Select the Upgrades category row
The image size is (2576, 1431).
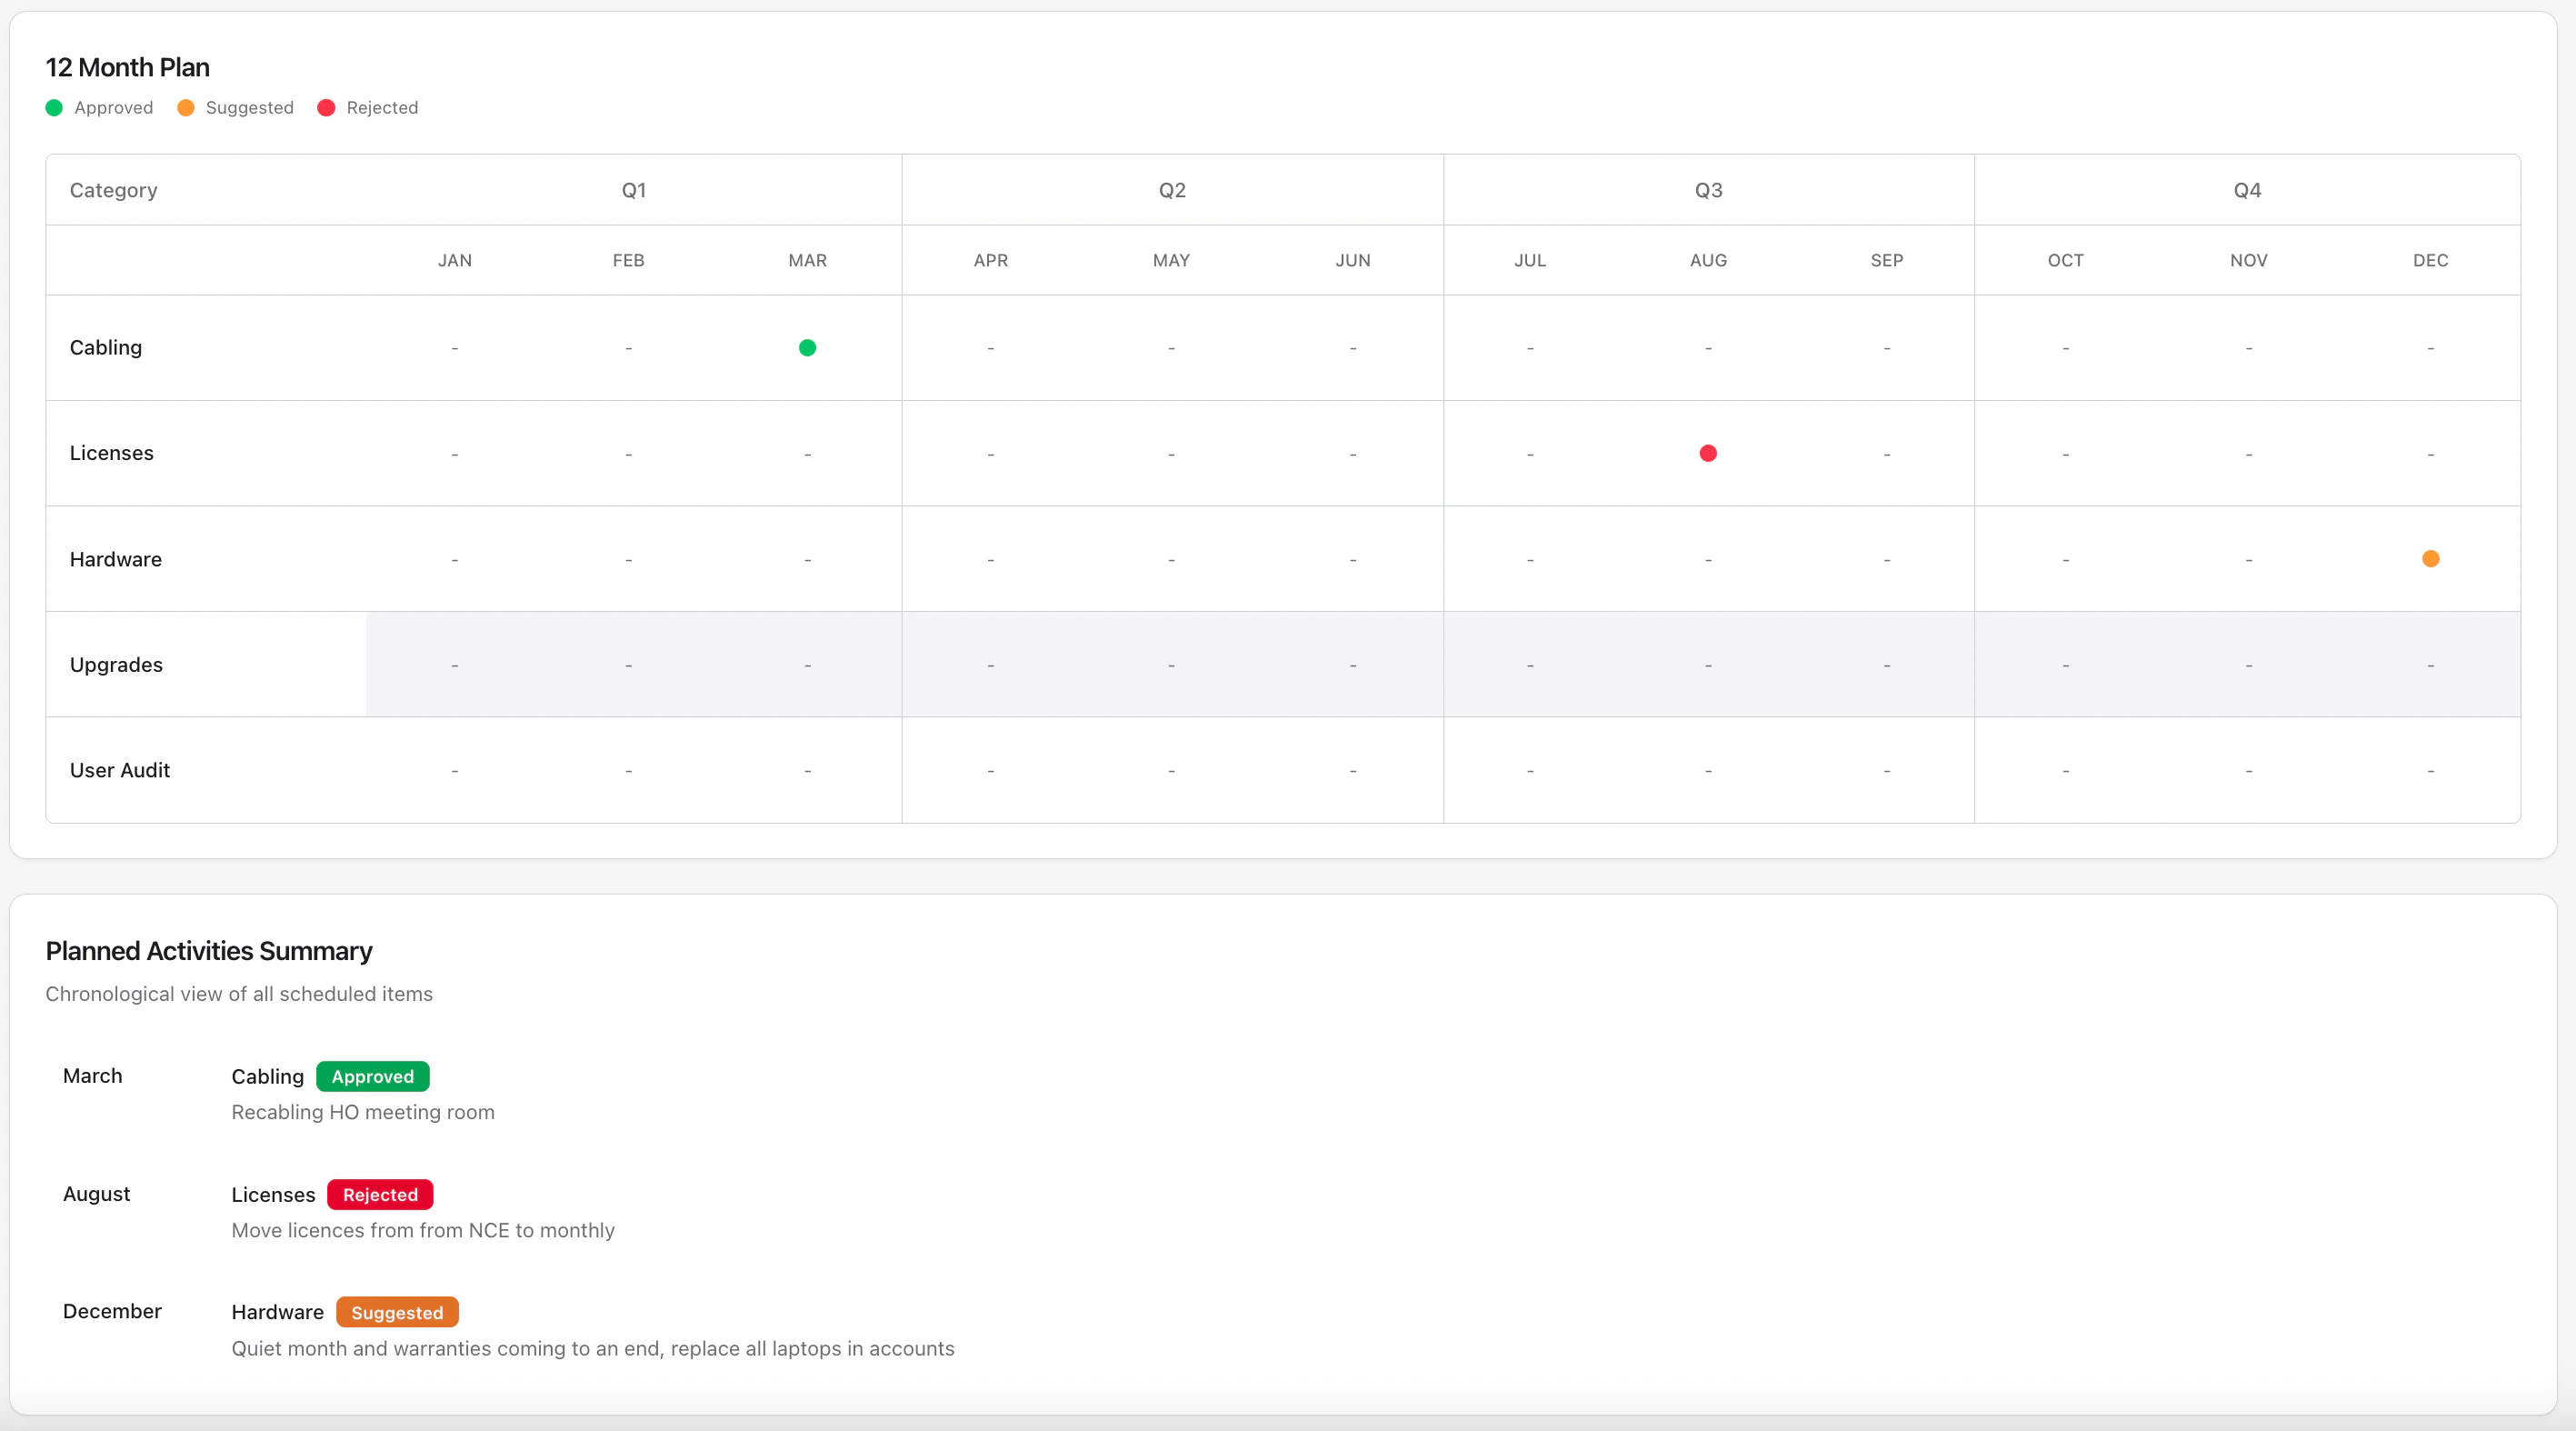116,664
